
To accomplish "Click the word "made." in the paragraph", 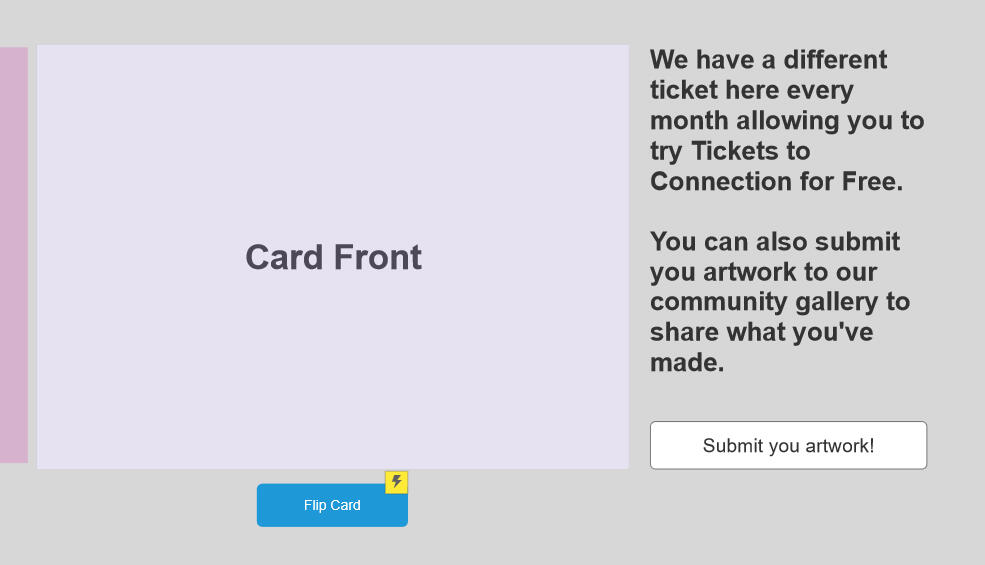I will (x=687, y=362).
